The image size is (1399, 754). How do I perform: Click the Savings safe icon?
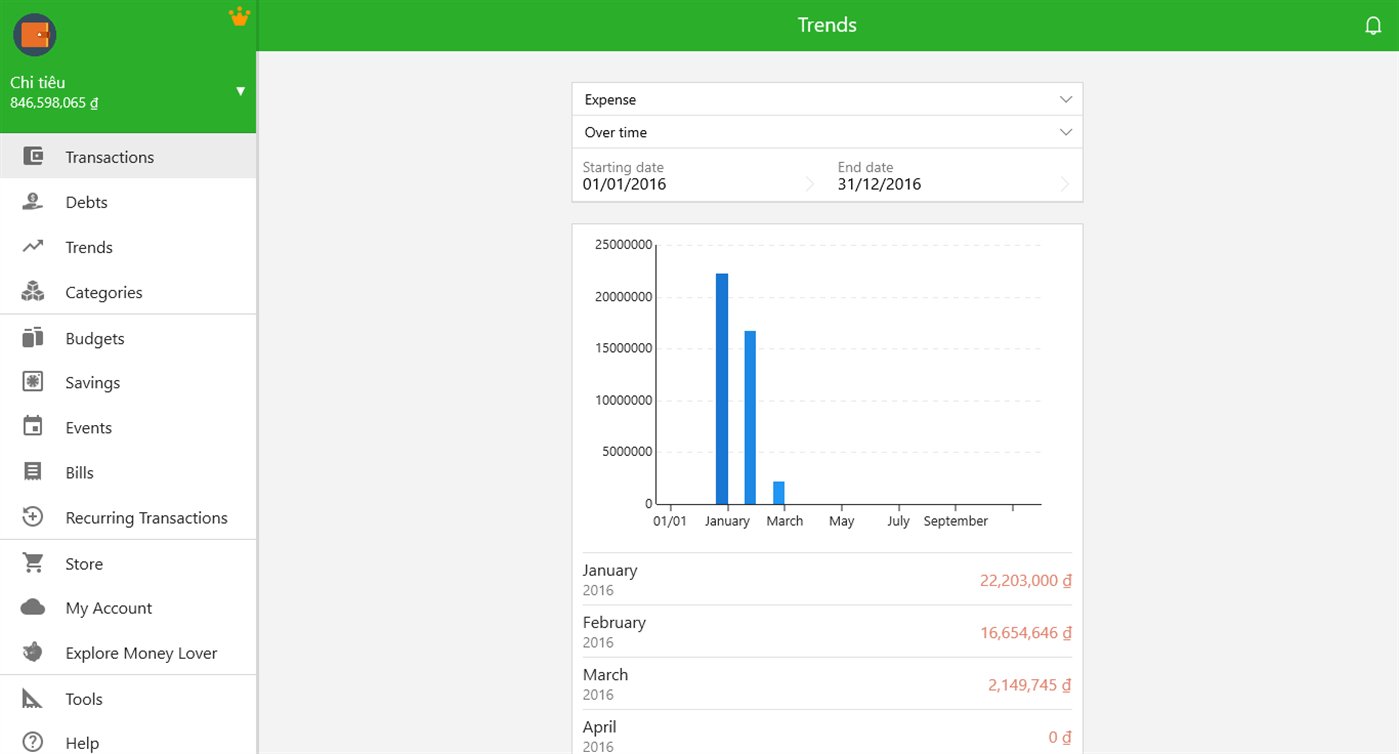[x=33, y=382]
